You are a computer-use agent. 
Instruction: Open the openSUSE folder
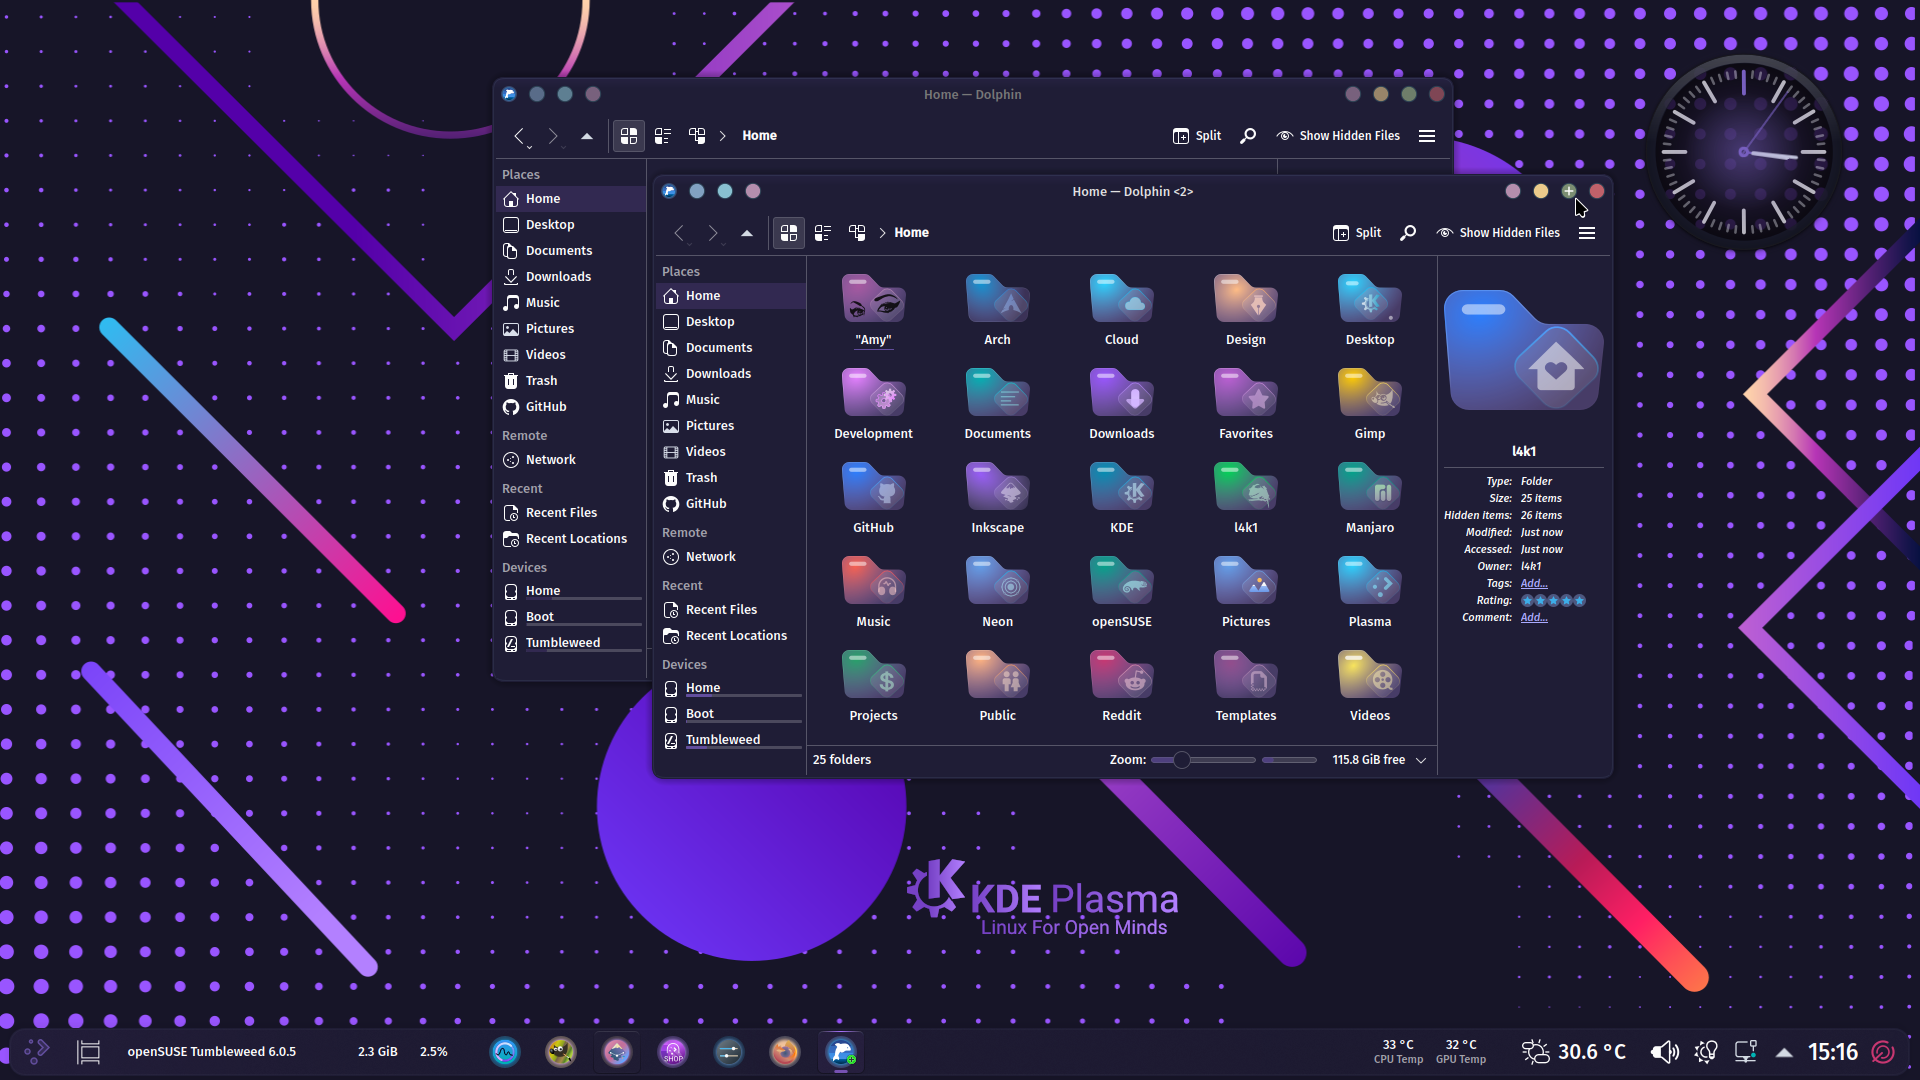point(1121,592)
